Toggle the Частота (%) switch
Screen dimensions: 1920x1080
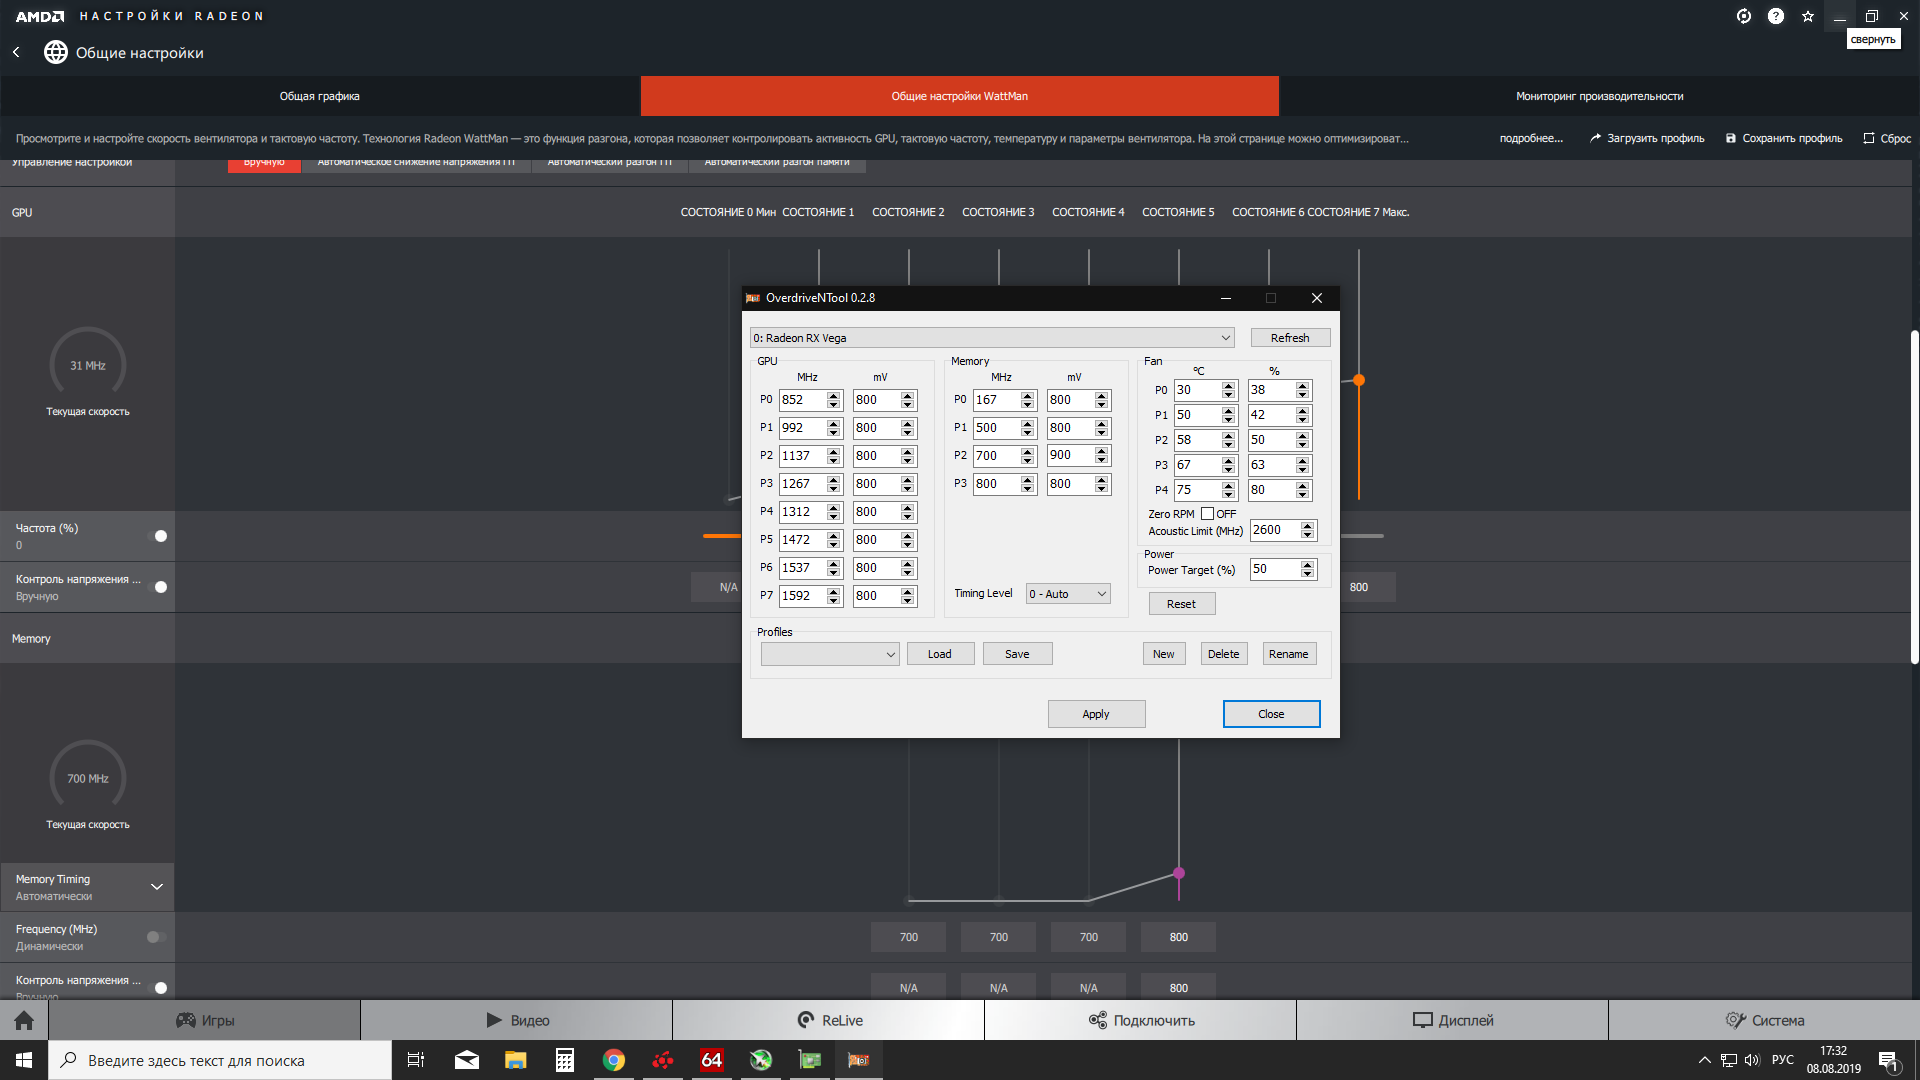pyautogui.click(x=157, y=536)
